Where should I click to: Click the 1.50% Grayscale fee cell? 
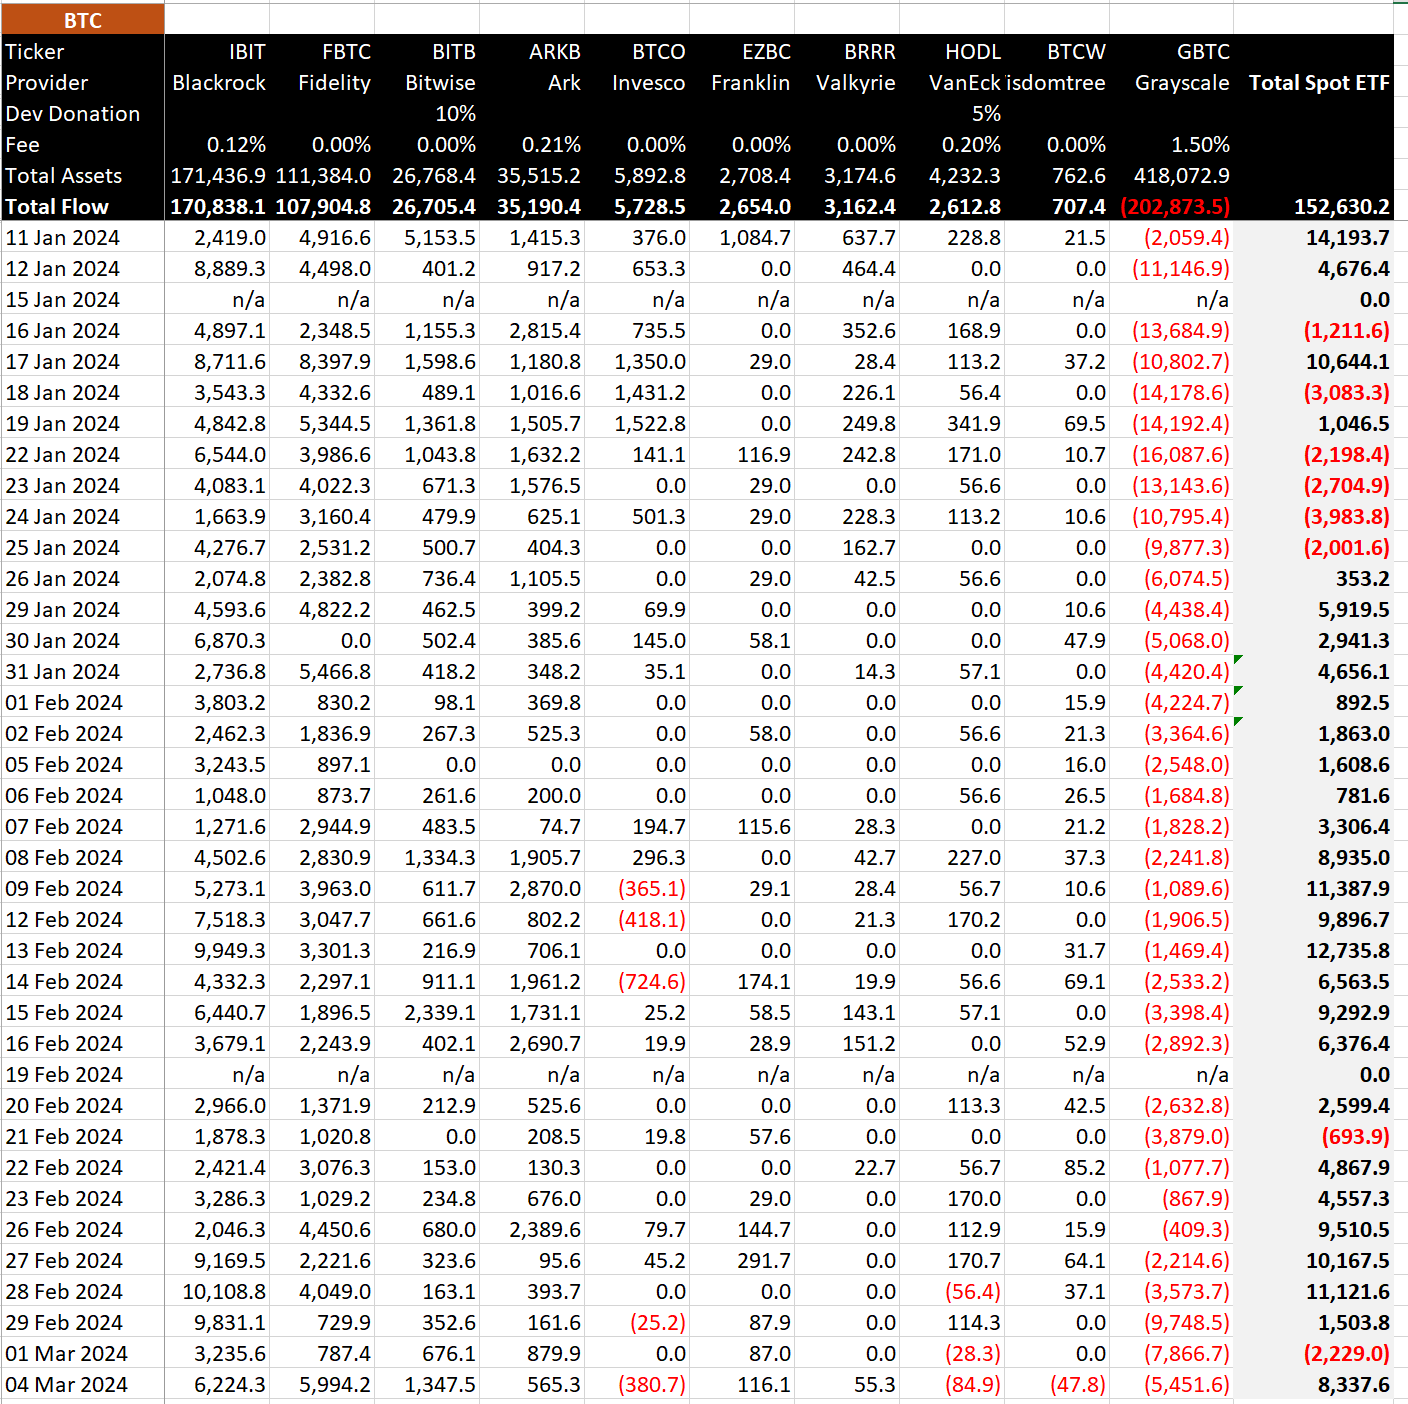(1200, 145)
